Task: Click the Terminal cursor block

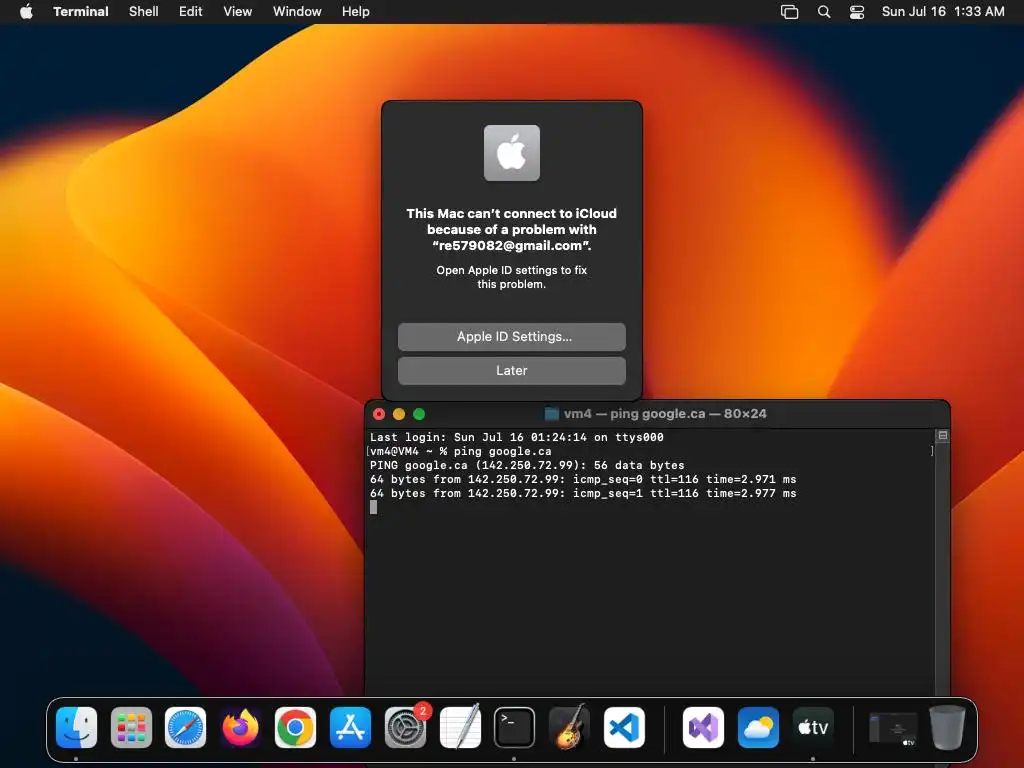Action: [x=374, y=507]
